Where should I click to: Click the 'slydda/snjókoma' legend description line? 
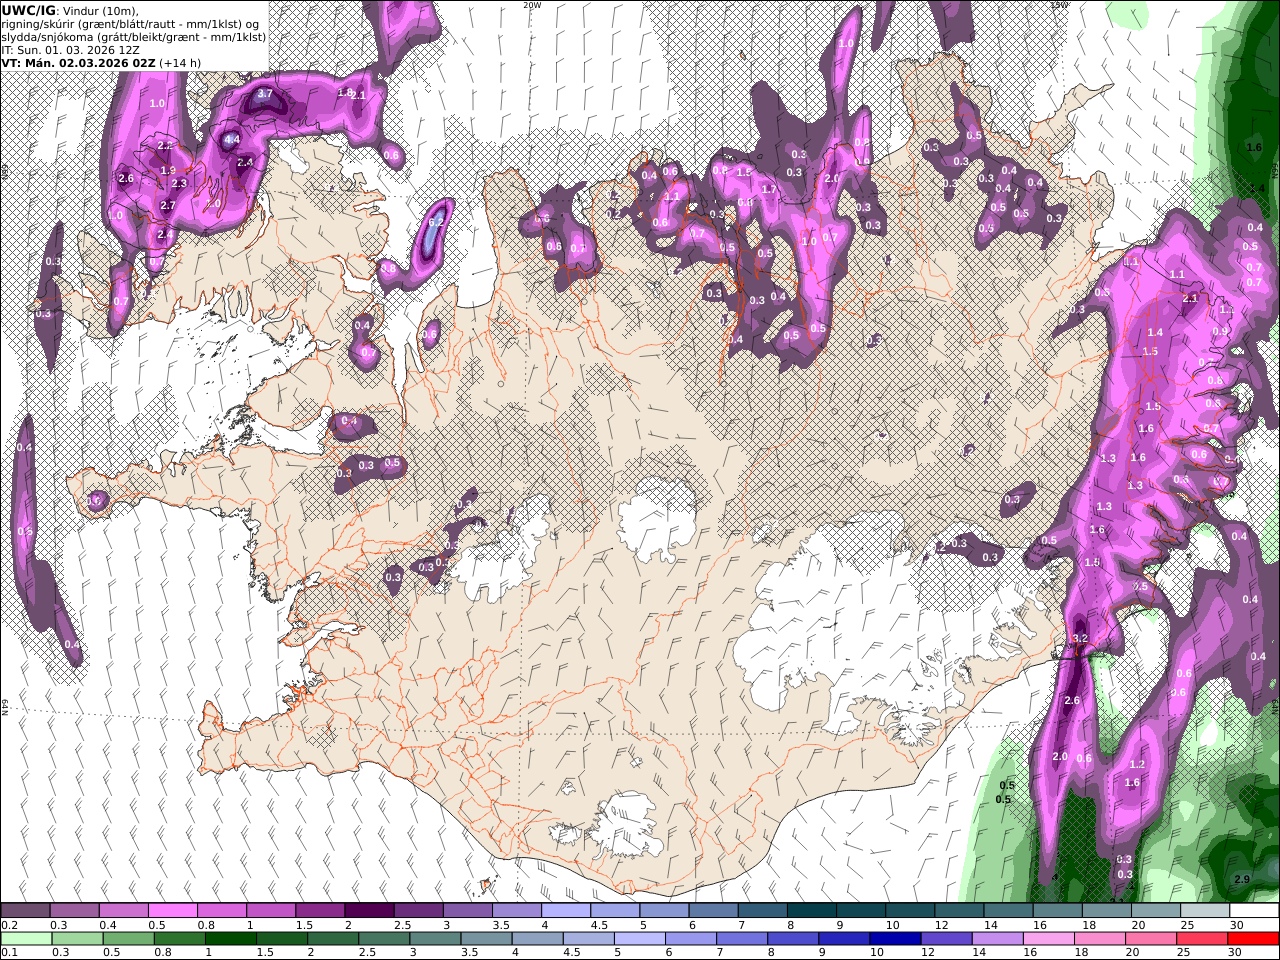(x=134, y=36)
